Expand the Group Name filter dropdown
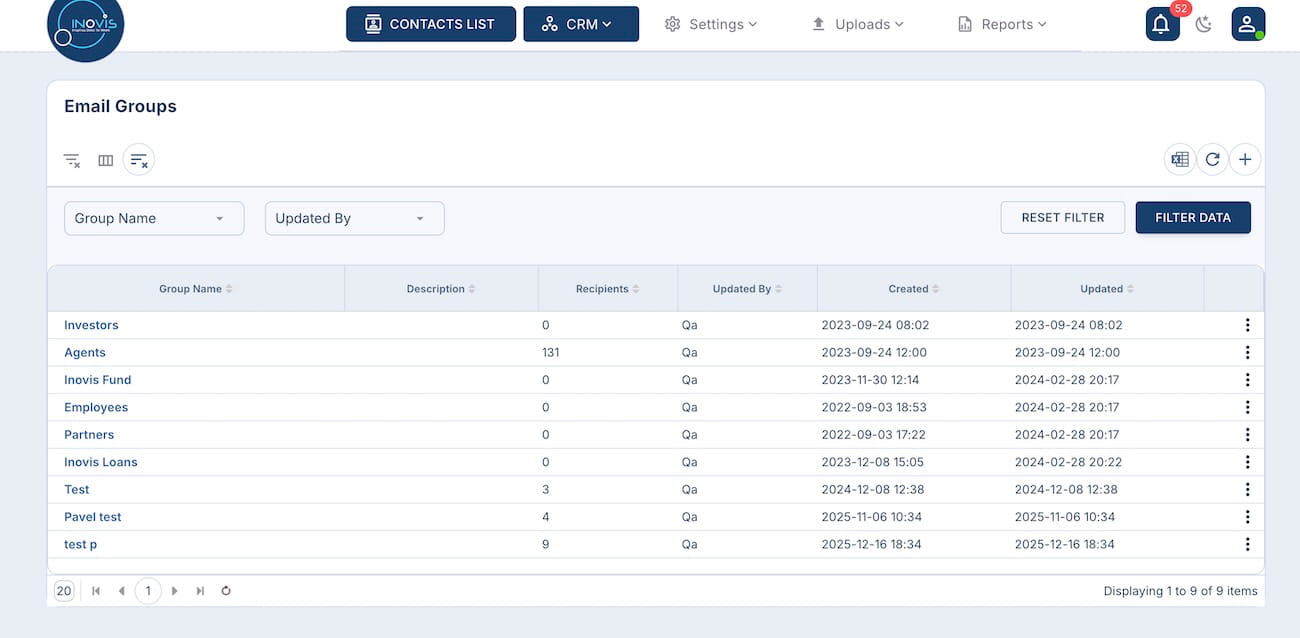This screenshot has width=1300, height=638. (x=154, y=218)
